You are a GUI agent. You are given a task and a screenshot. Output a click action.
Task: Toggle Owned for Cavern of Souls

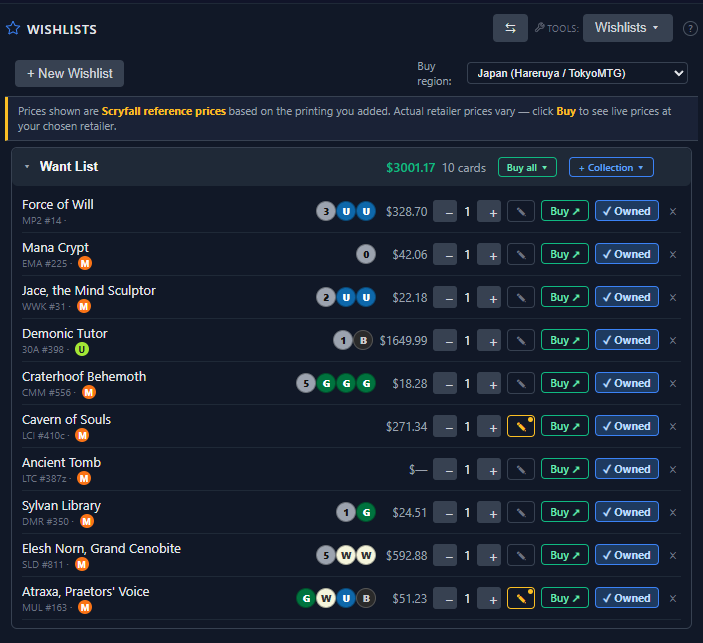627,426
